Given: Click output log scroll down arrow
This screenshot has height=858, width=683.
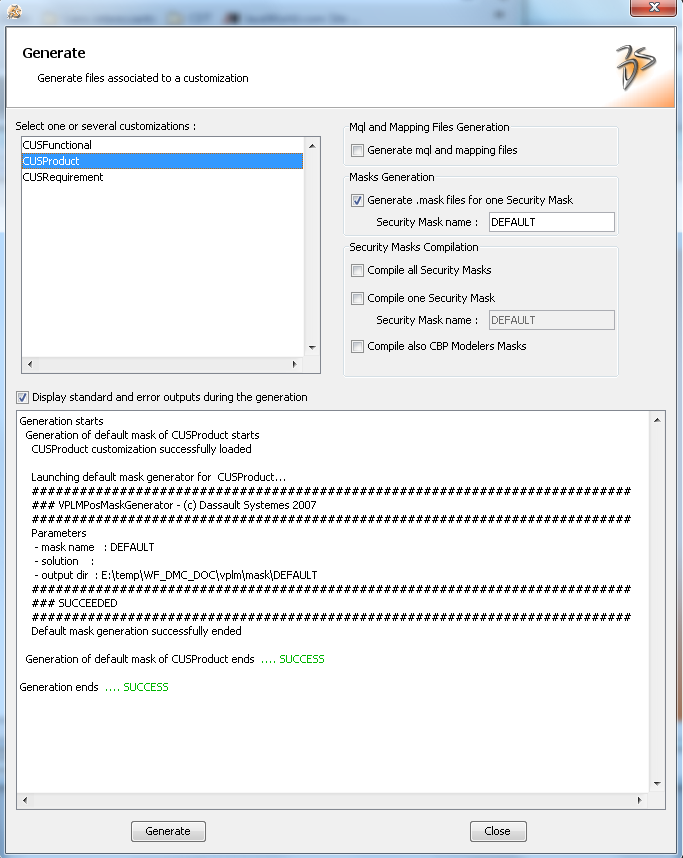Looking at the screenshot, I should coord(657,784).
